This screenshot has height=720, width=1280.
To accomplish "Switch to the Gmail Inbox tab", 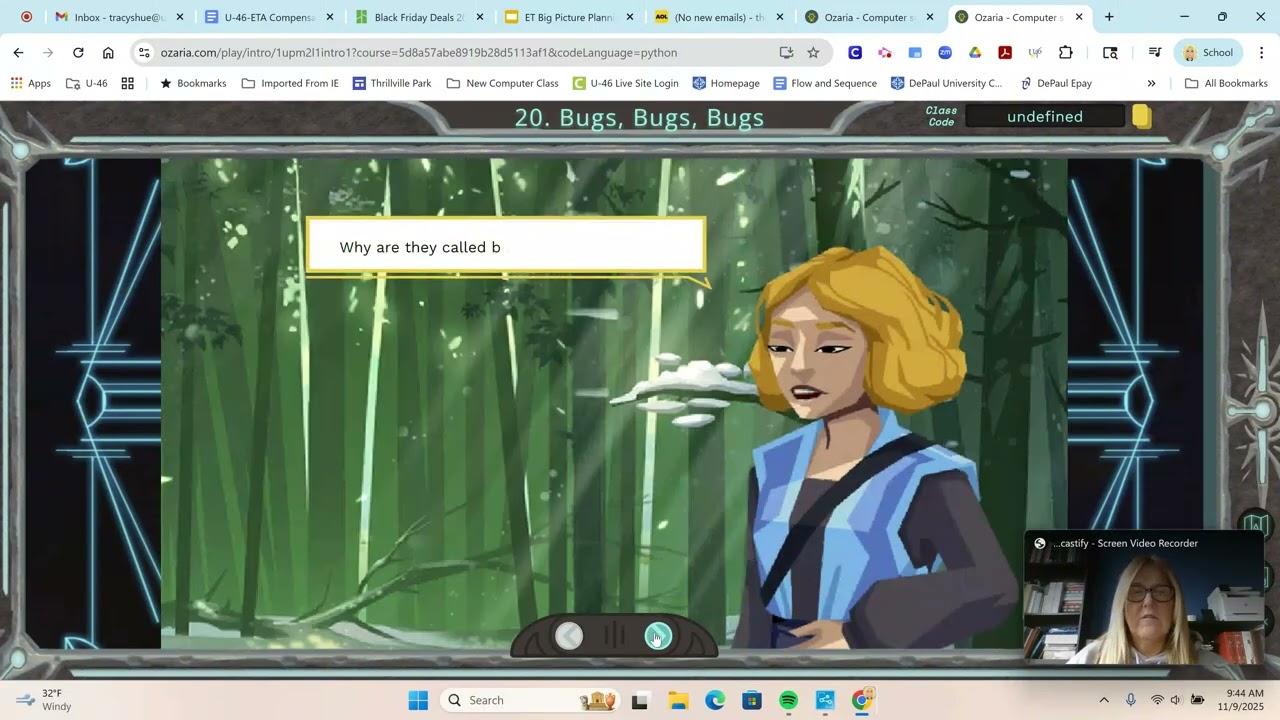I will click(x=119, y=17).
